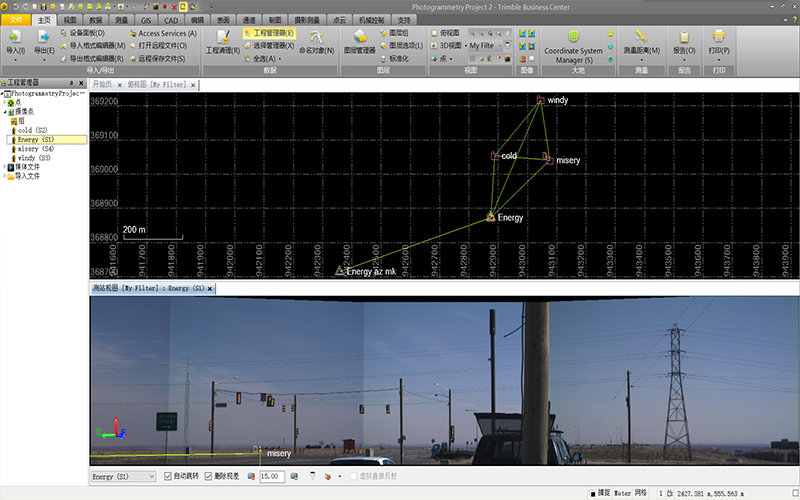Launch Access Services (A)

(163, 33)
